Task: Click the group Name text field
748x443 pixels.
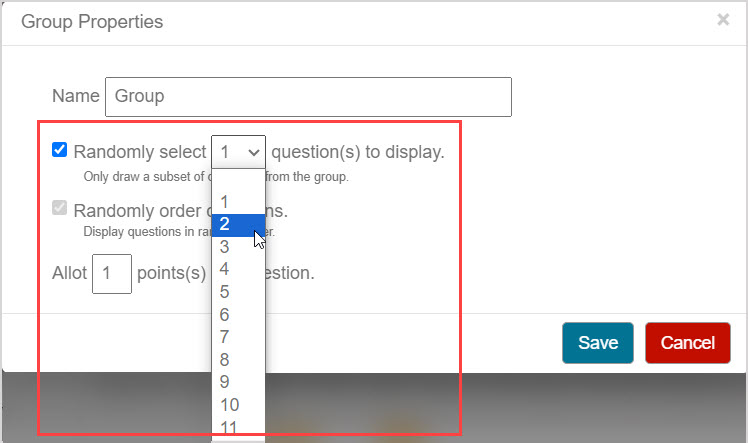Action: point(308,97)
